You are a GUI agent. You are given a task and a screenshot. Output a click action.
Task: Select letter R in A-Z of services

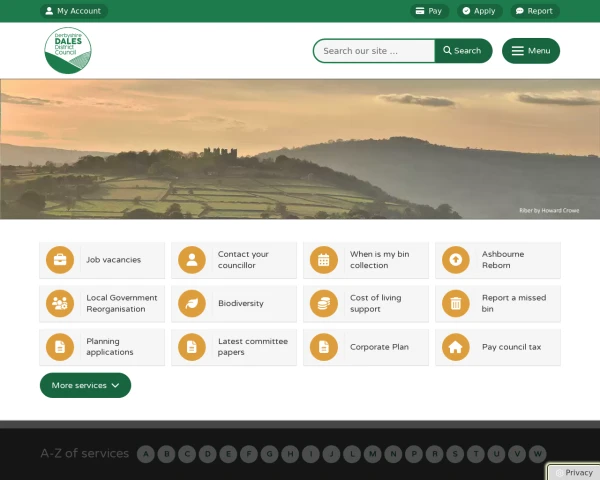coord(435,454)
